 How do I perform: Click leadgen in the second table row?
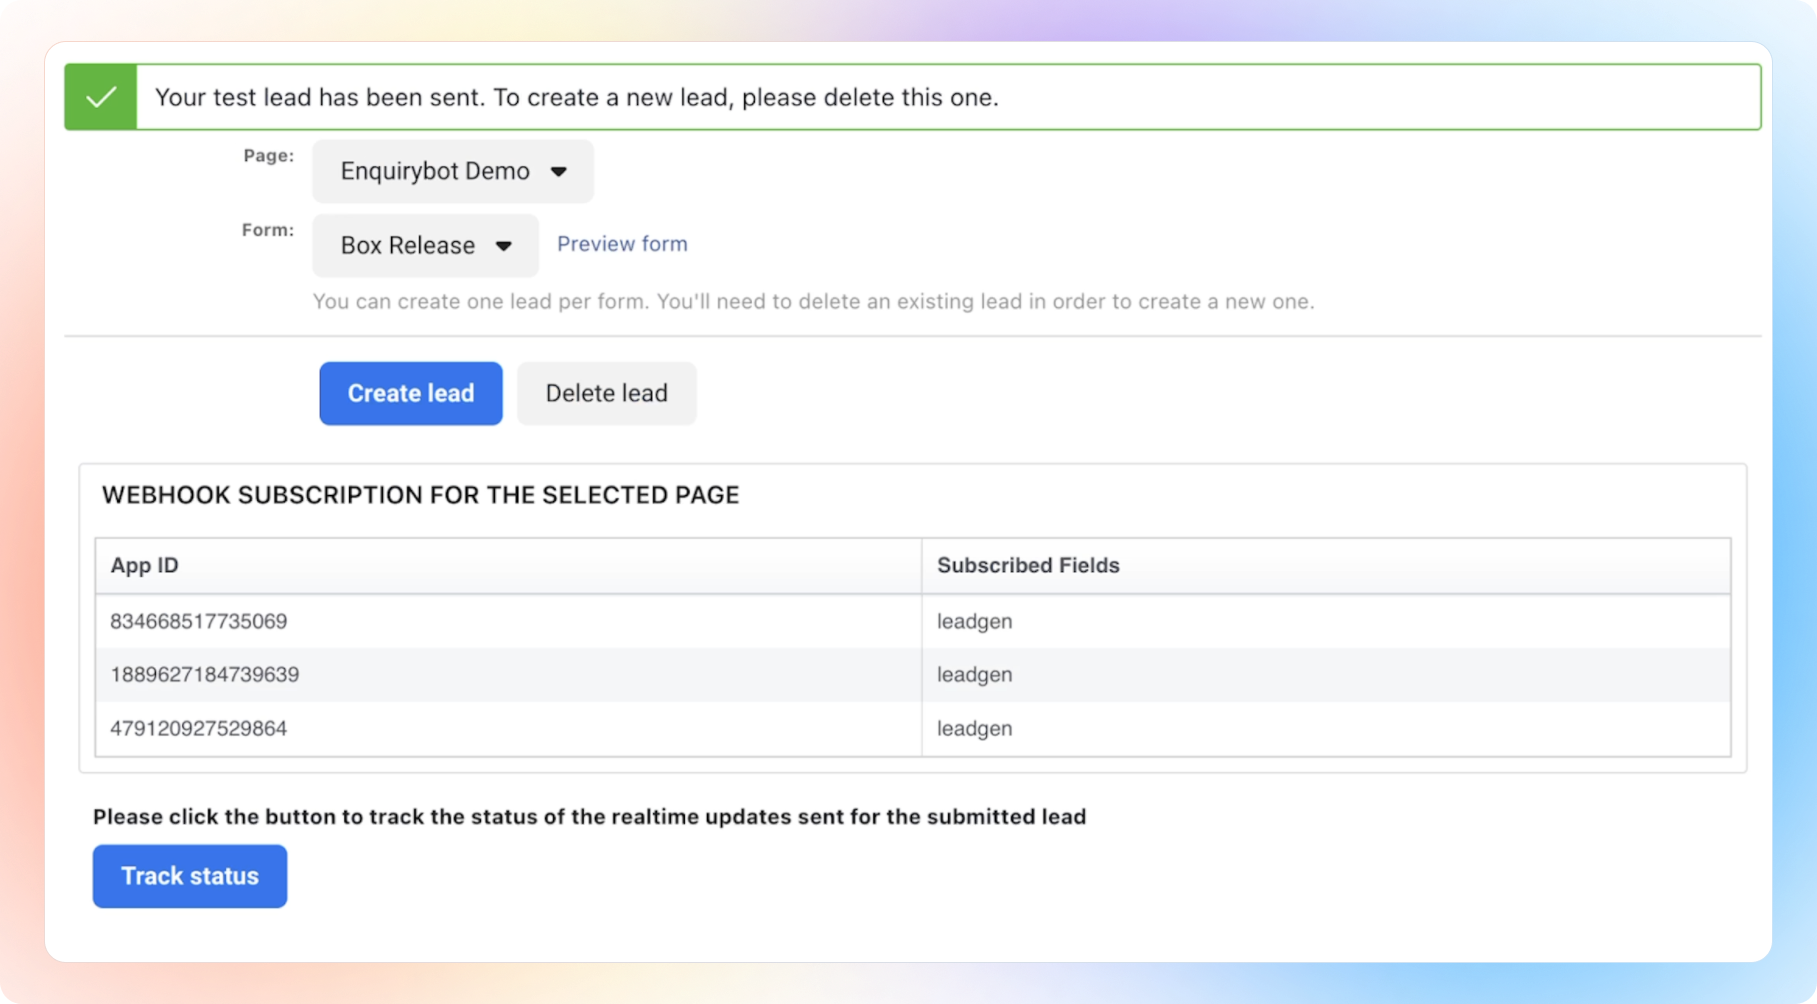975,675
